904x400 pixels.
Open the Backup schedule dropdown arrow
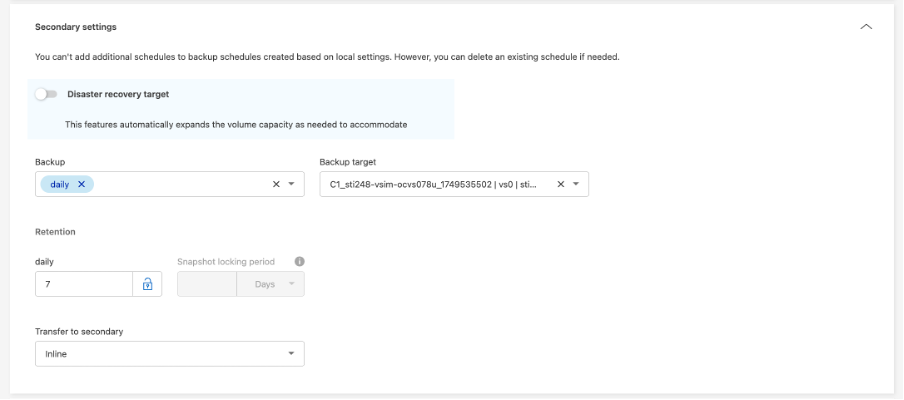pos(291,184)
